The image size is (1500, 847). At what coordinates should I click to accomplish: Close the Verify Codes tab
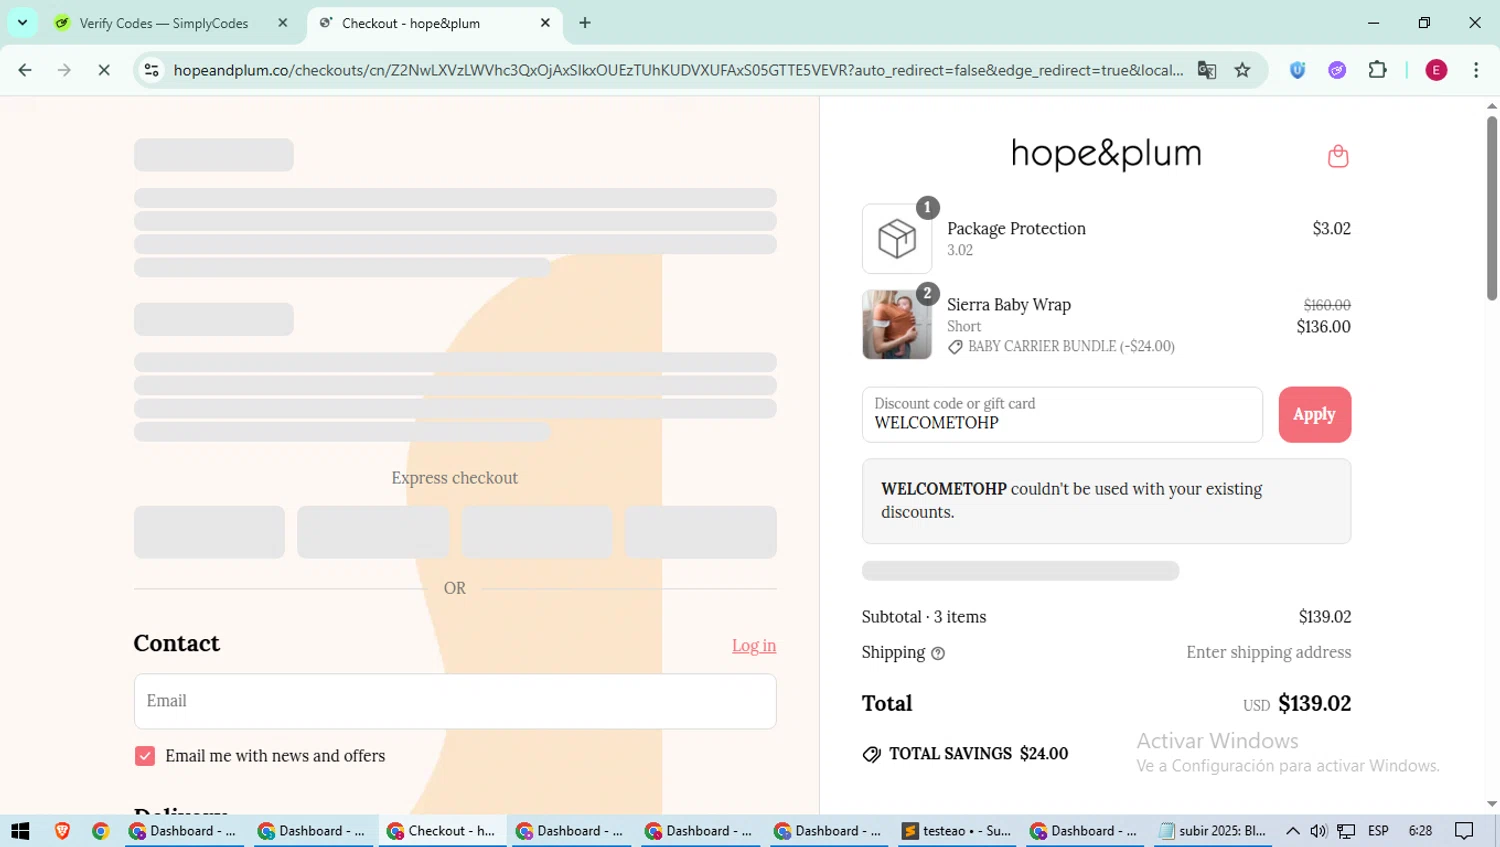pyautogui.click(x=283, y=23)
